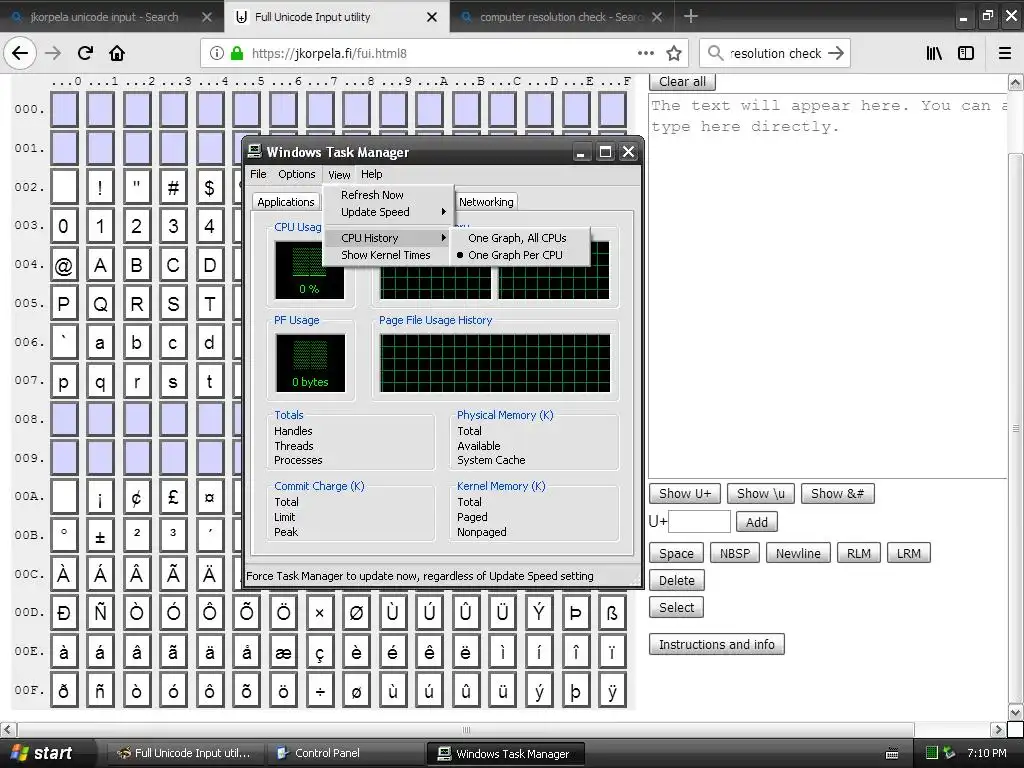The image size is (1024, 768).
Task: Click the browser address bar URL
Action: [x=329, y=53]
